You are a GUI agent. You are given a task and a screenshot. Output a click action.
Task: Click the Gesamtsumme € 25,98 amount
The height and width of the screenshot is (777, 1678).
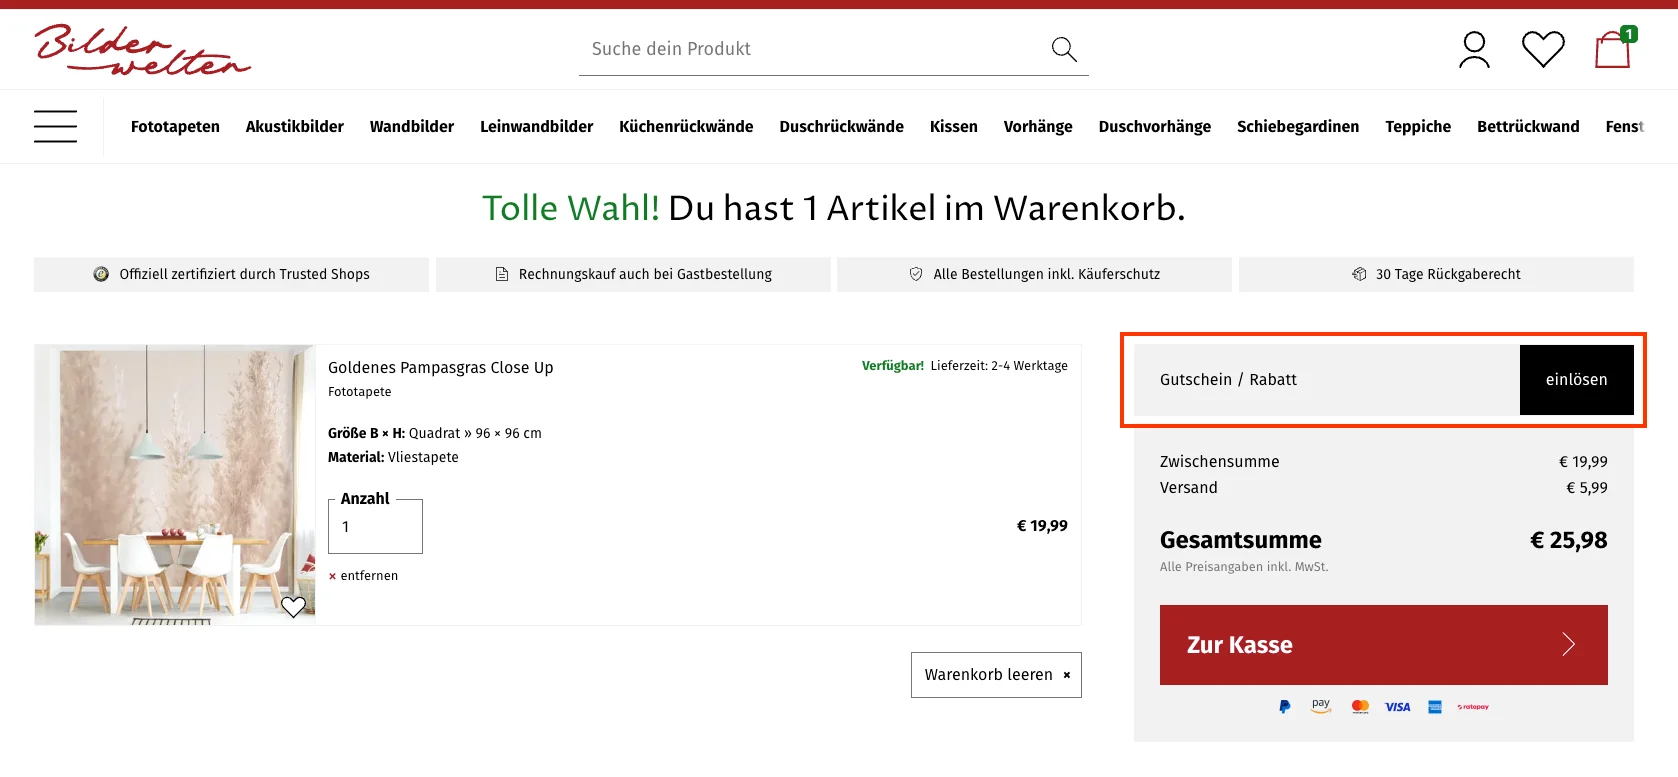(x=1569, y=540)
